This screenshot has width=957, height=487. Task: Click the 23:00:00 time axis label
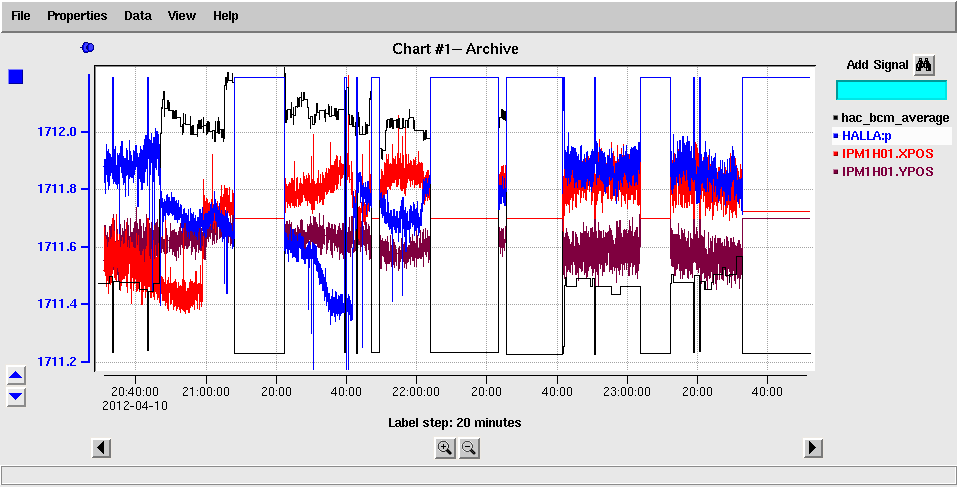[627, 392]
